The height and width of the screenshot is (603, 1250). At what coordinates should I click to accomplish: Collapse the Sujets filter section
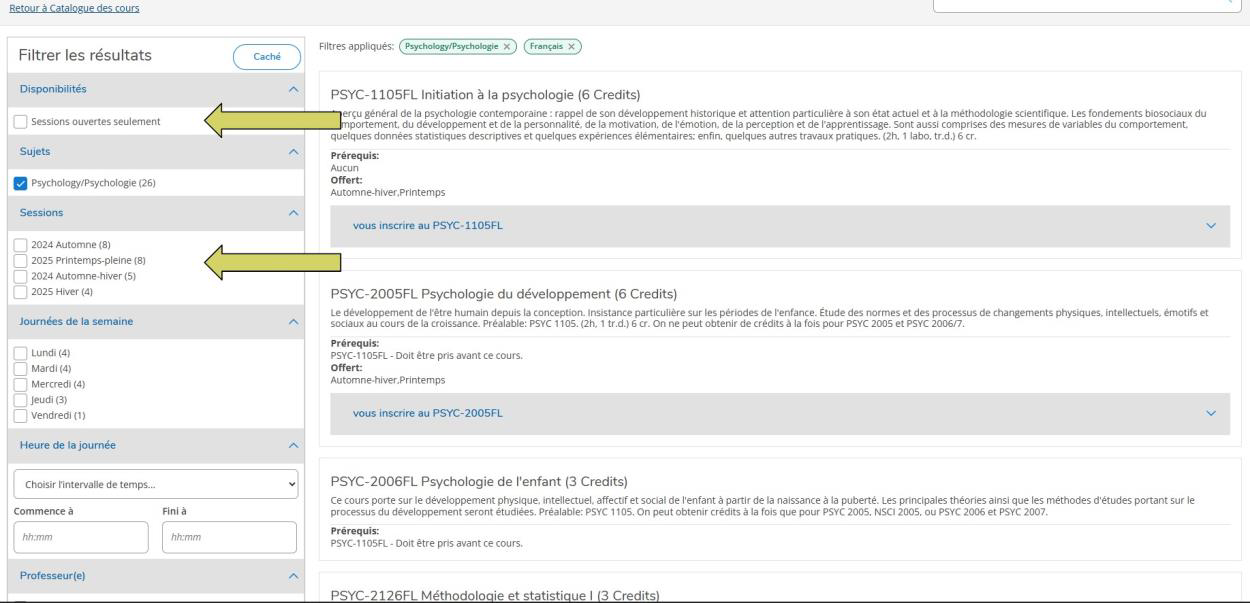293,150
